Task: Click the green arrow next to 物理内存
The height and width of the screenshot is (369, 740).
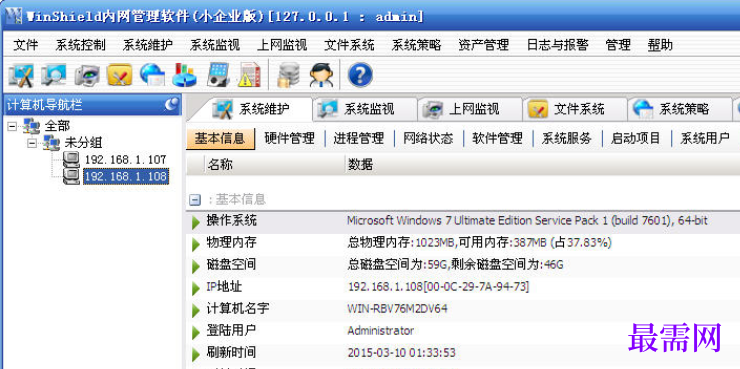Action: click(196, 244)
